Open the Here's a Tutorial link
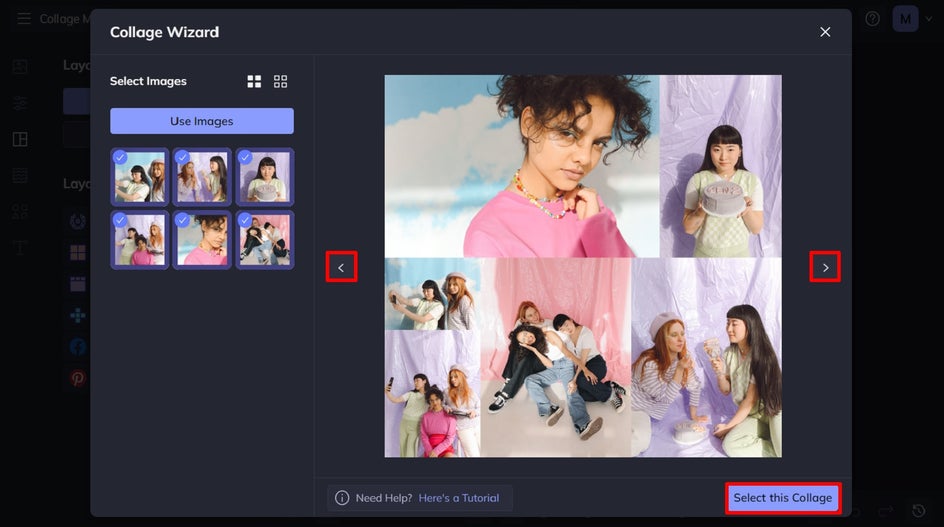944x527 pixels. click(459, 498)
